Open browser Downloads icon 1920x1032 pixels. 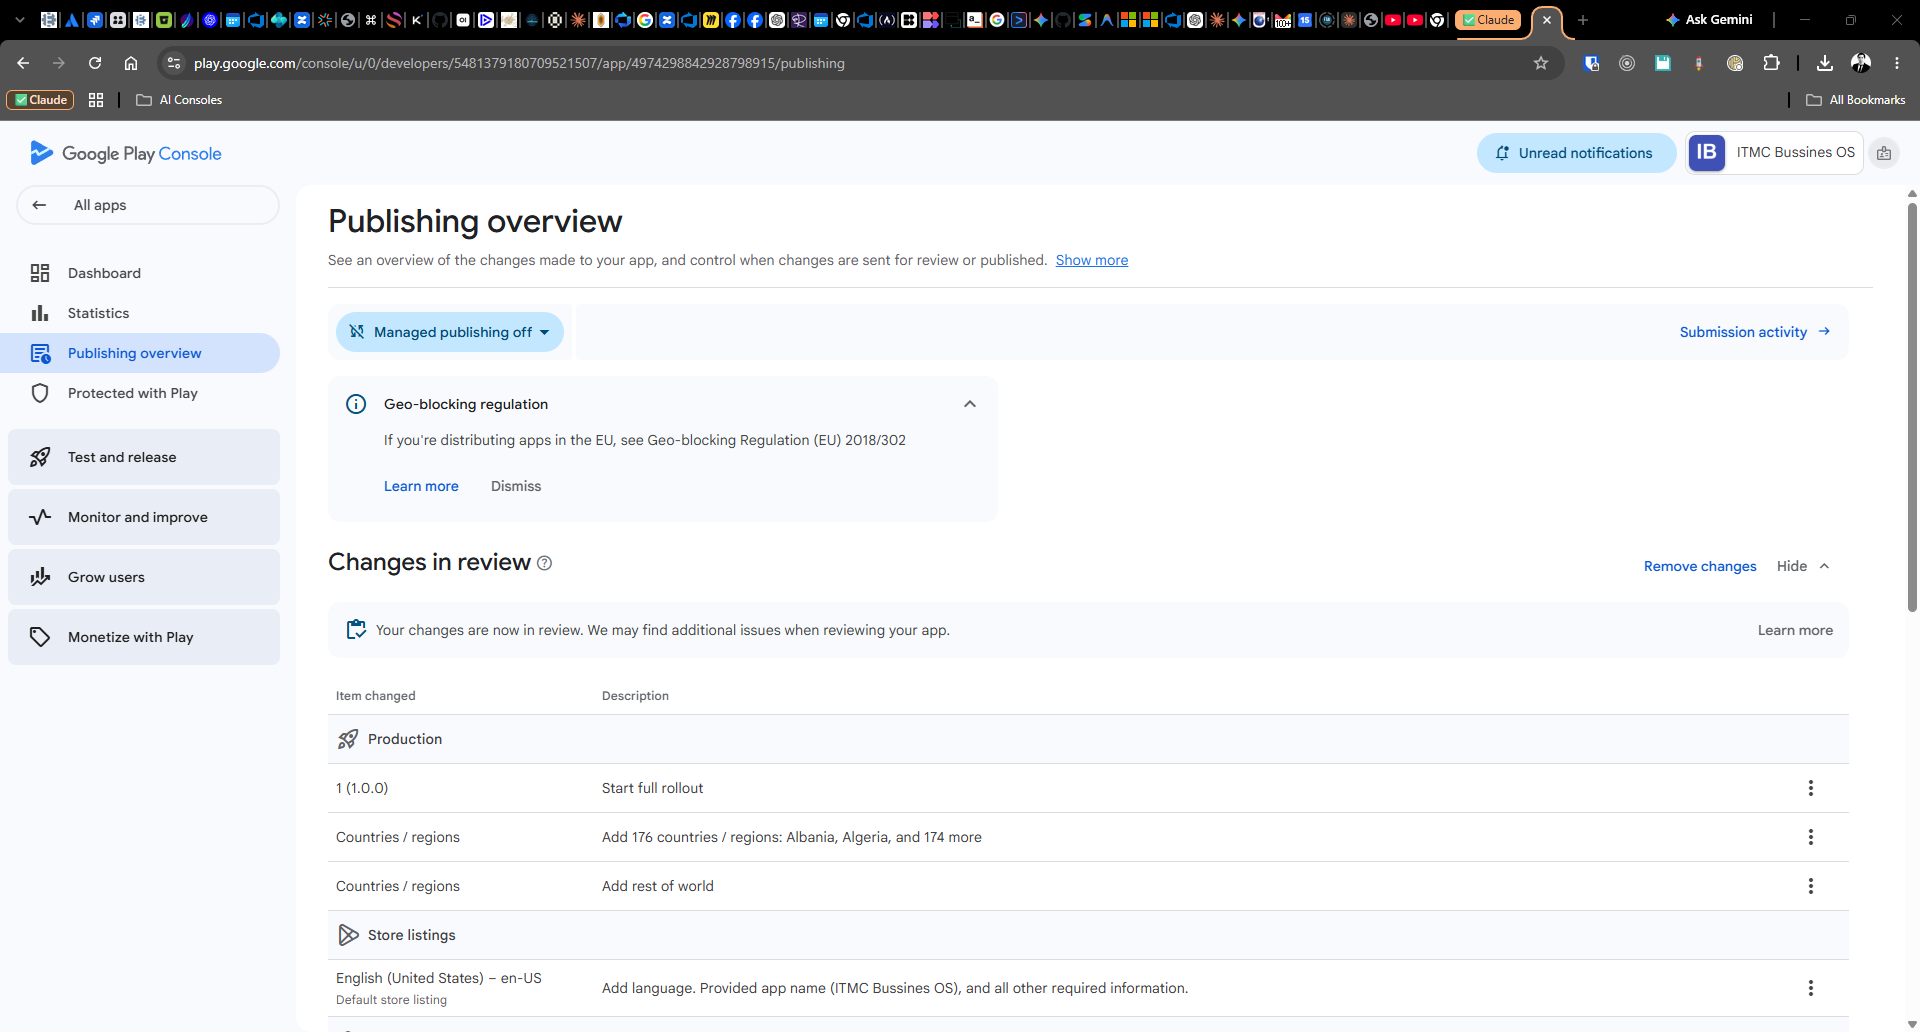click(1825, 63)
